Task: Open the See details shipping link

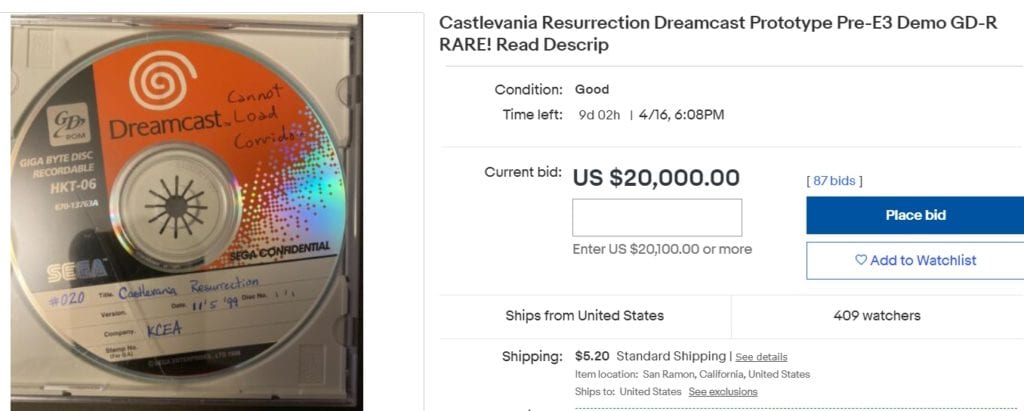Action: tap(761, 357)
